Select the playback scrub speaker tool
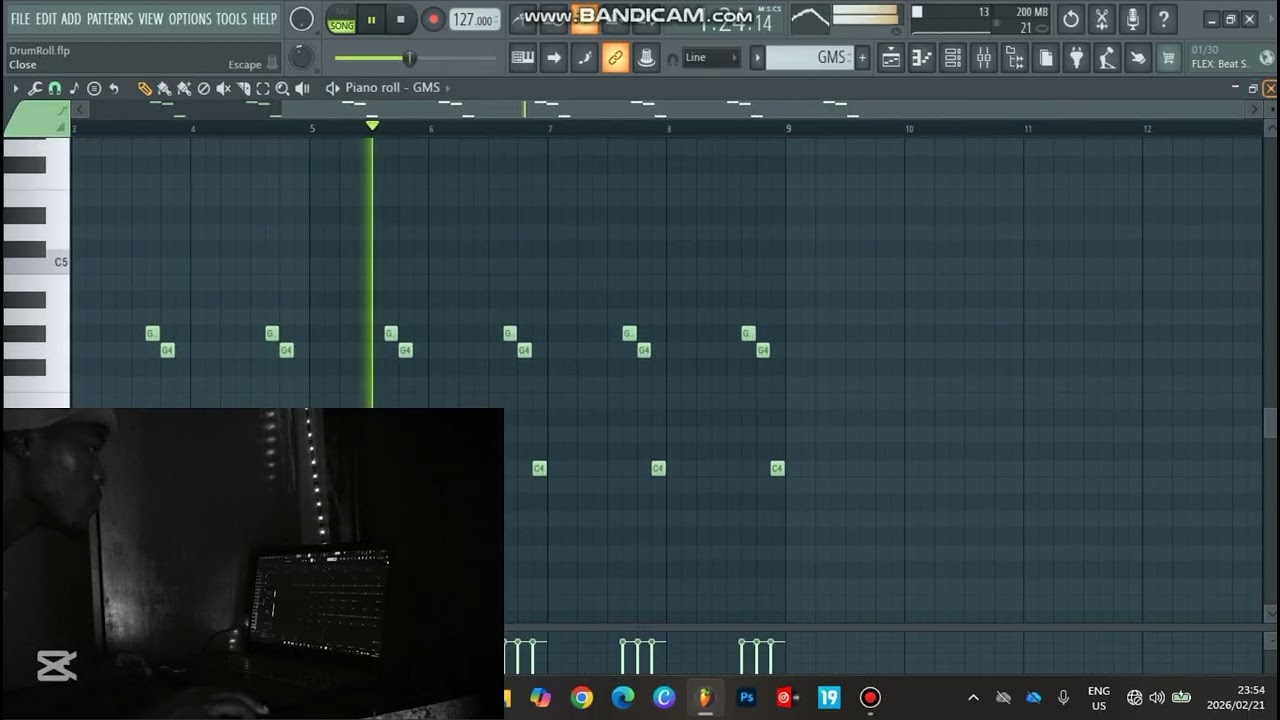Image resolution: width=1280 pixels, height=720 pixels. 302,88
